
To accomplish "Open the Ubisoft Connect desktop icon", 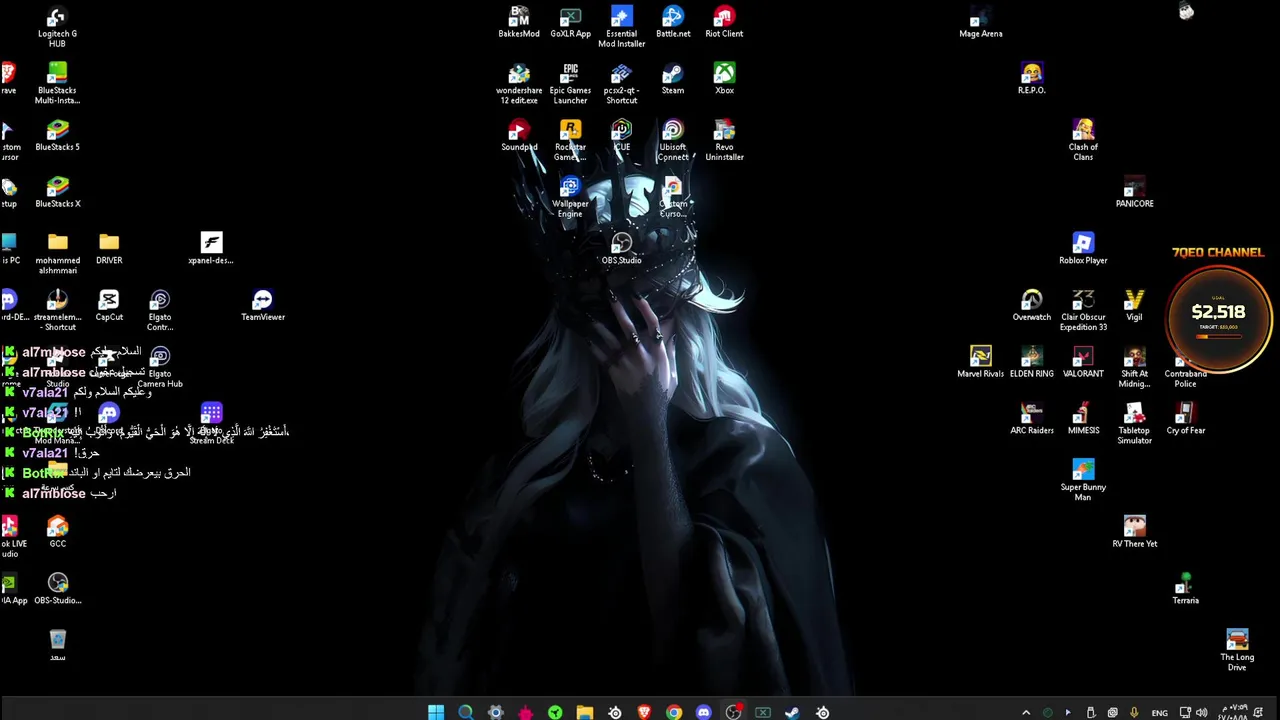I will pos(673,141).
